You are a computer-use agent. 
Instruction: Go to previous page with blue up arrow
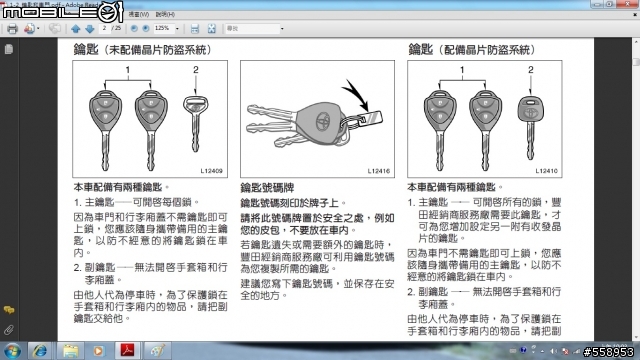(76, 29)
